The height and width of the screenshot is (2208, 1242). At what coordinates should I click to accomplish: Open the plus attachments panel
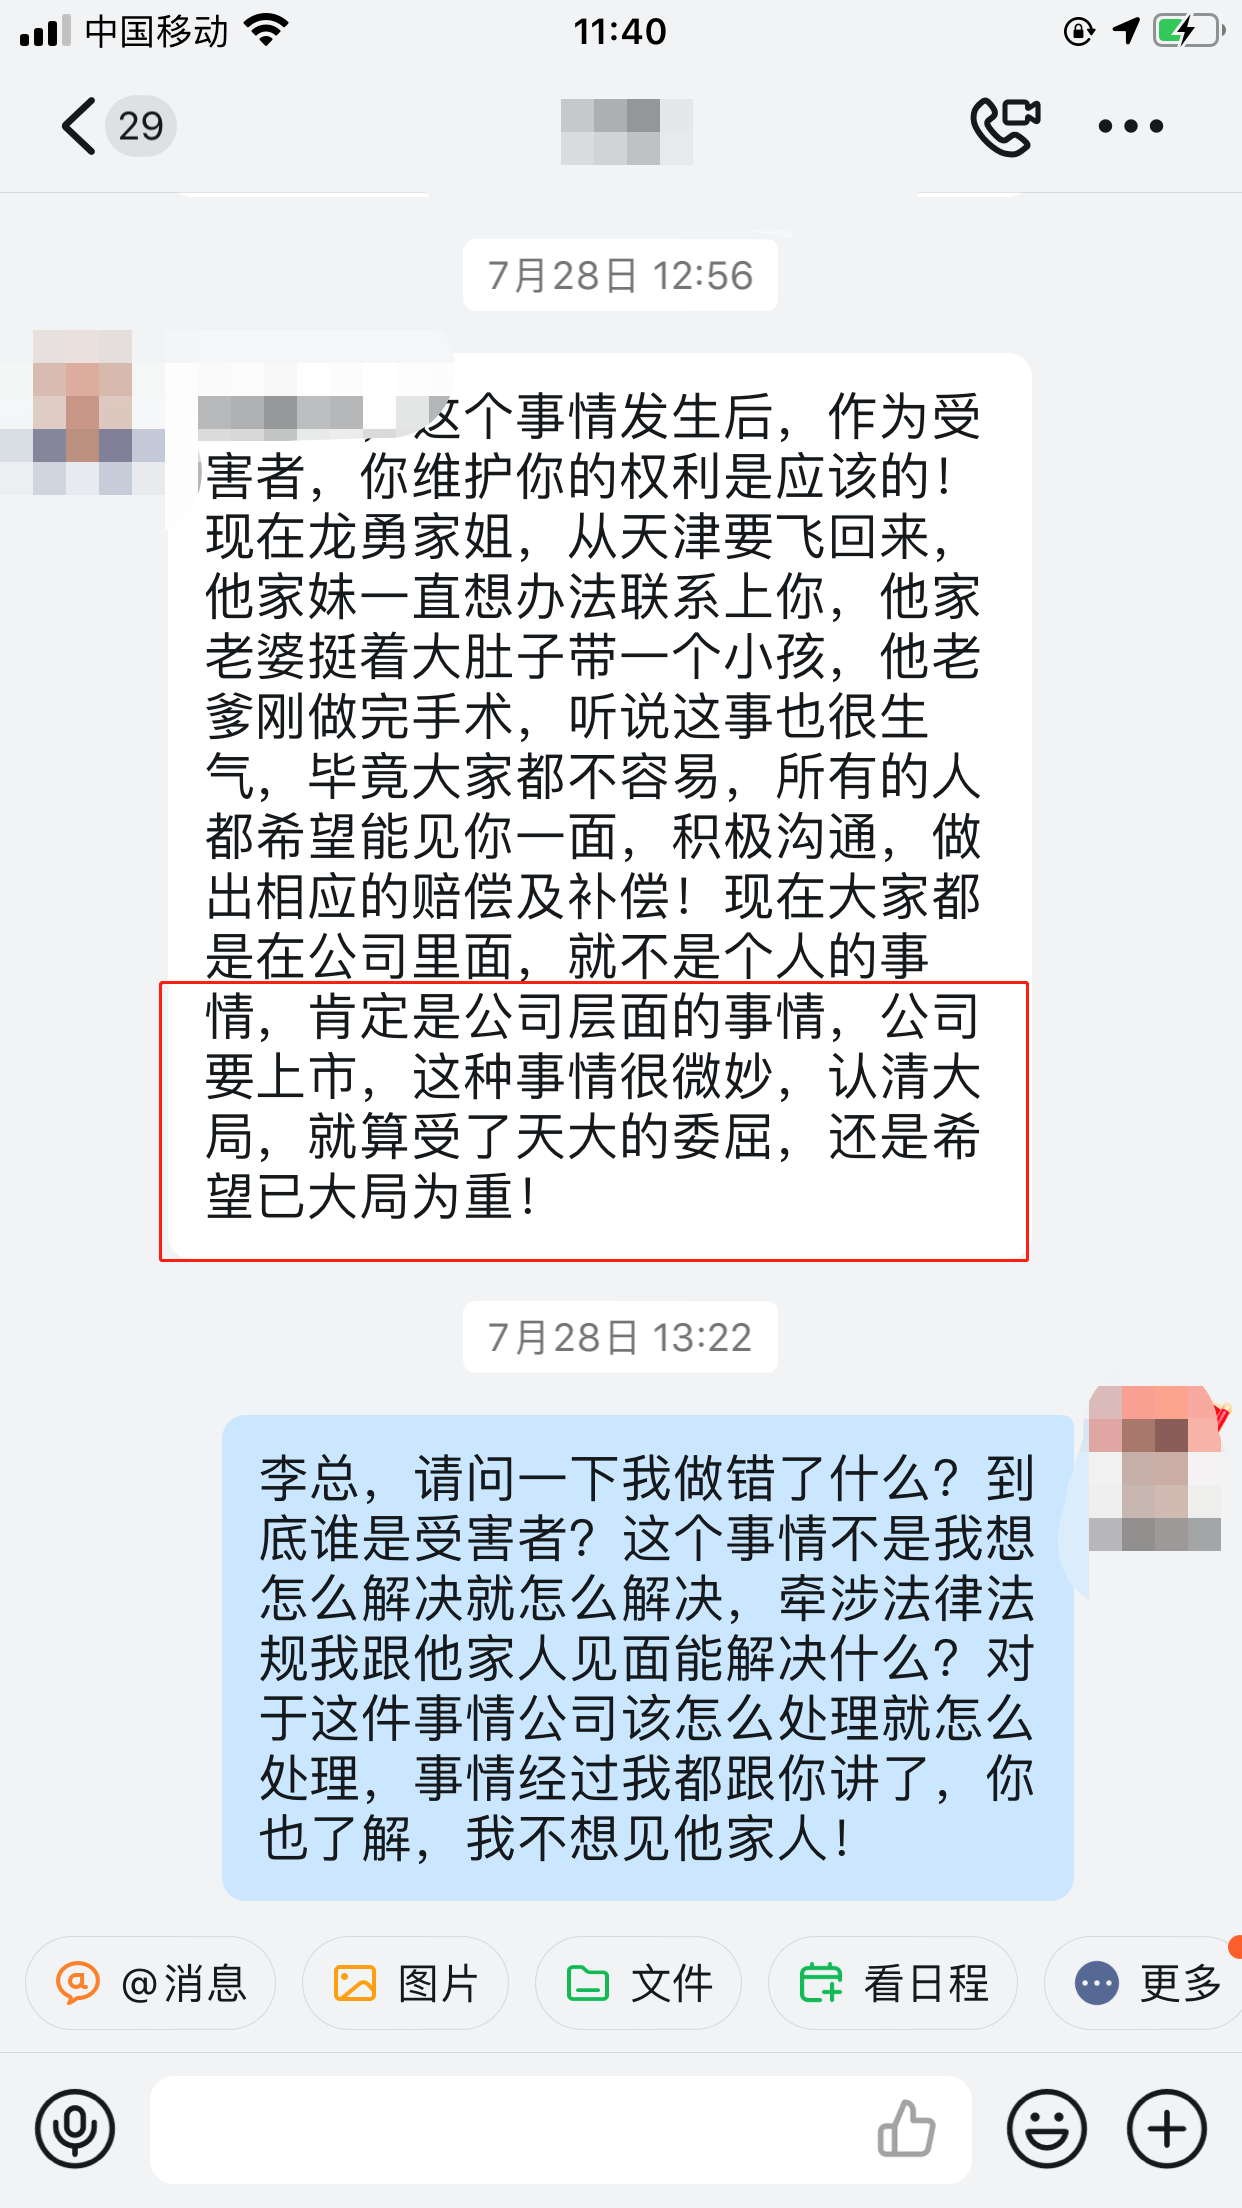point(1167,2129)
